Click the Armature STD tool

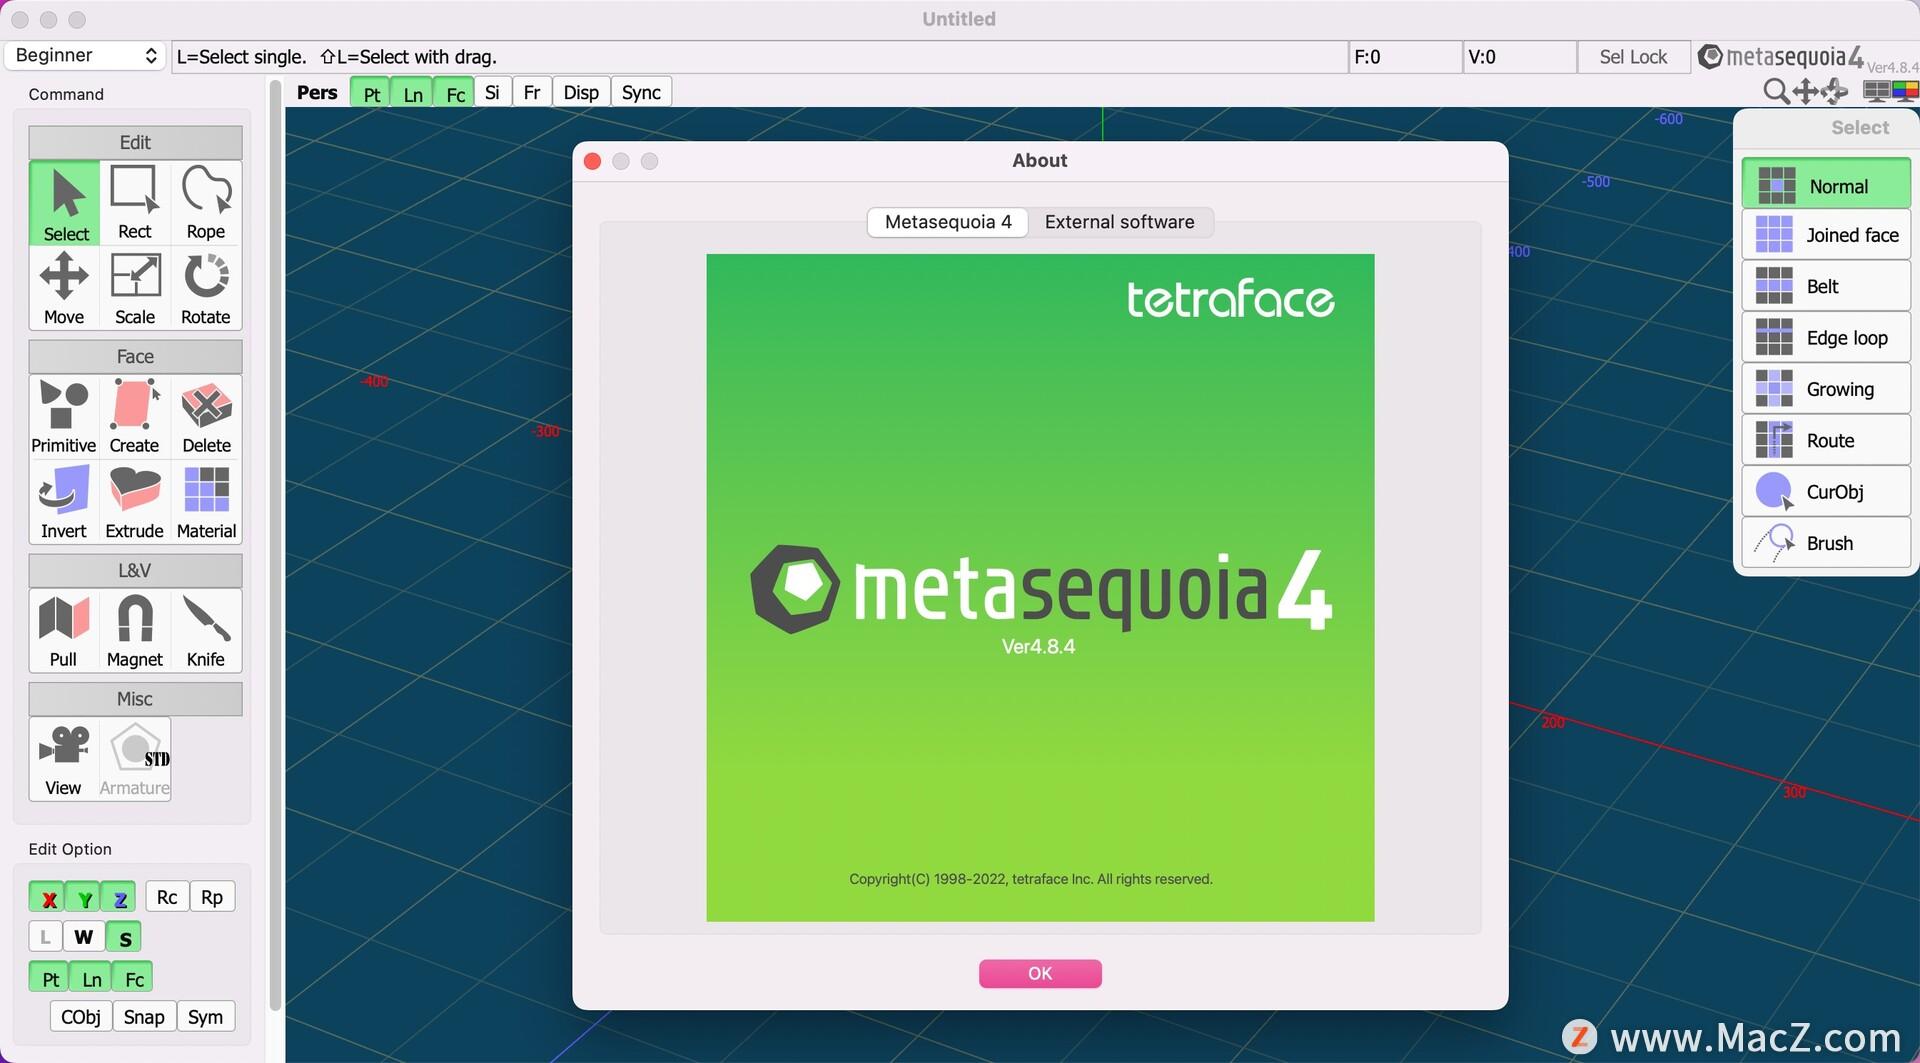point(135,759)
